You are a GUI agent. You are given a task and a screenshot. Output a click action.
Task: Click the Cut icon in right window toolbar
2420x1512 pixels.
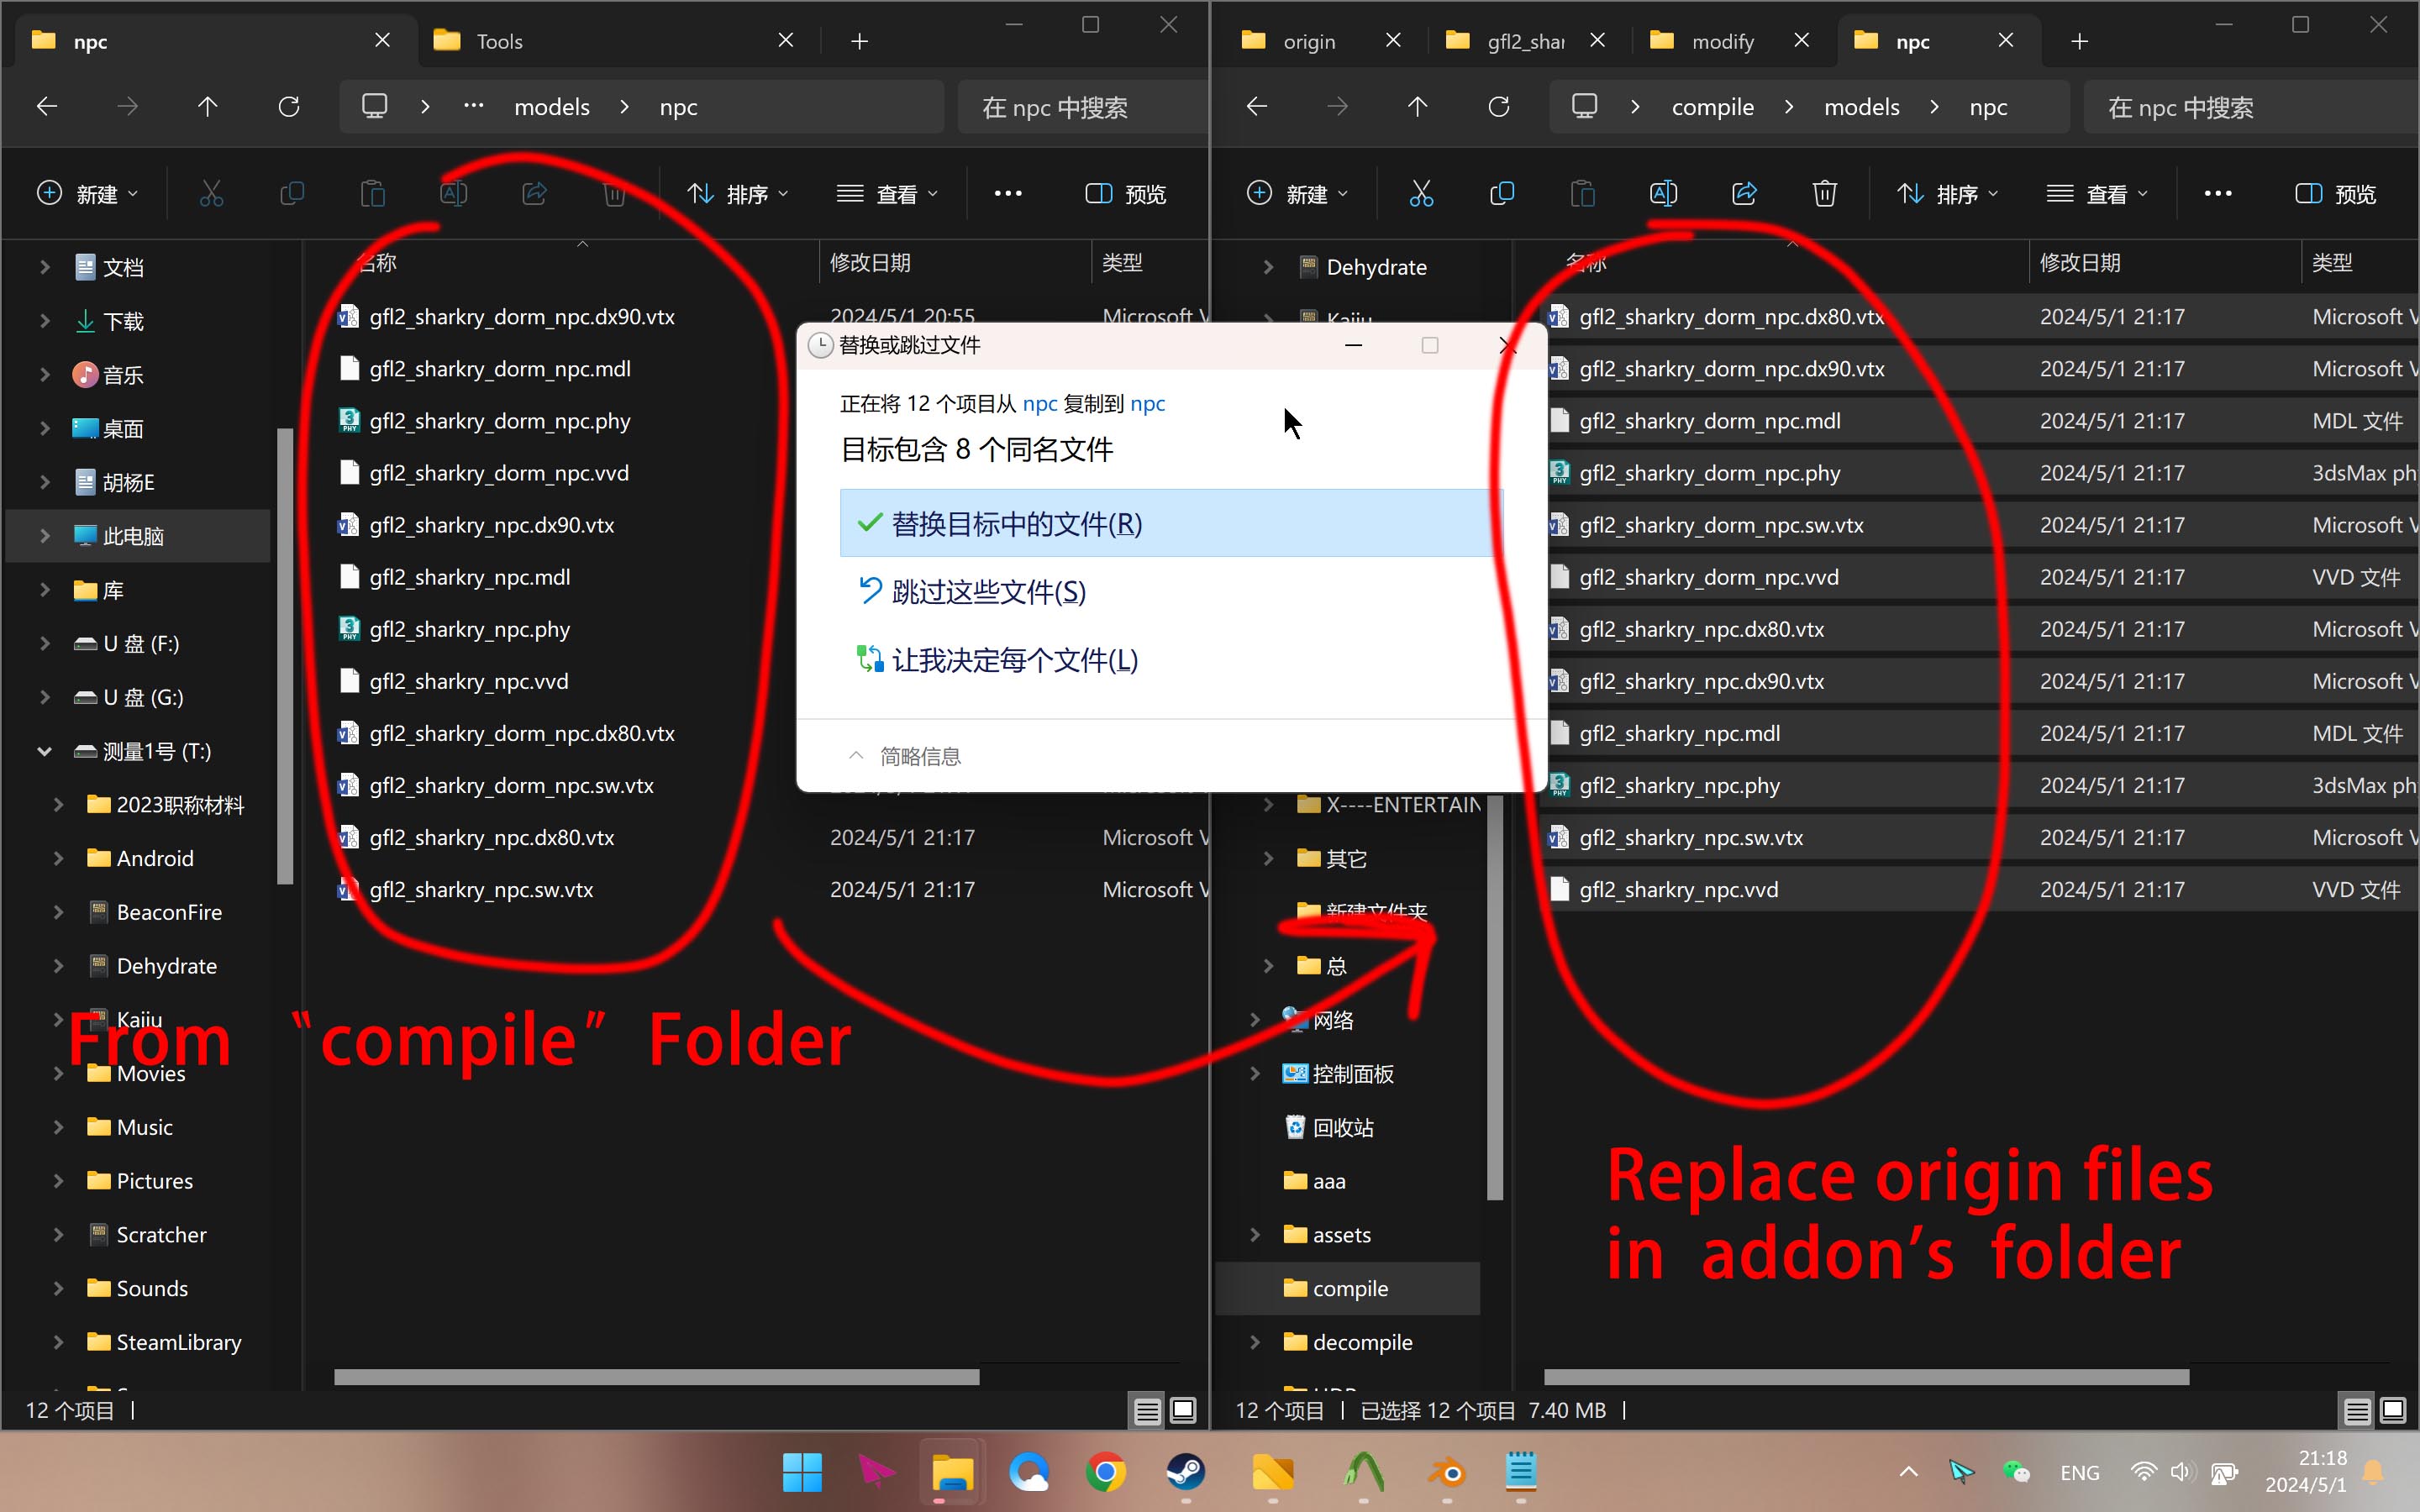pyautogui.click(x=1420, y=193)
